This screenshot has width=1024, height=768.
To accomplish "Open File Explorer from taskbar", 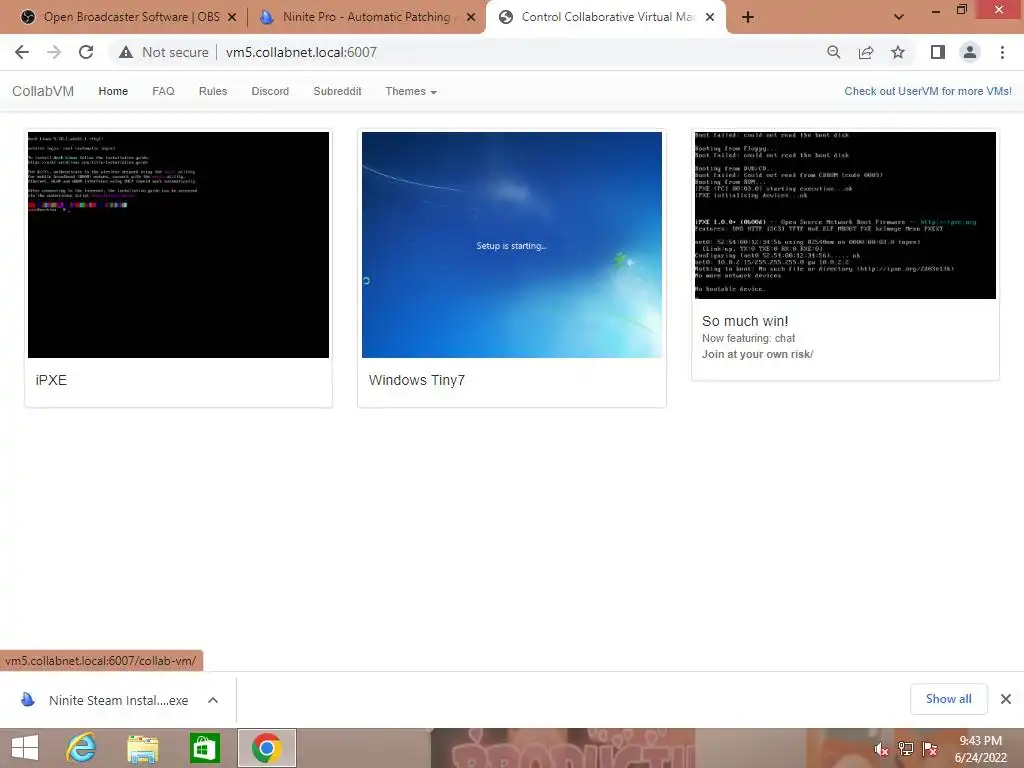I will pos(142,748).
